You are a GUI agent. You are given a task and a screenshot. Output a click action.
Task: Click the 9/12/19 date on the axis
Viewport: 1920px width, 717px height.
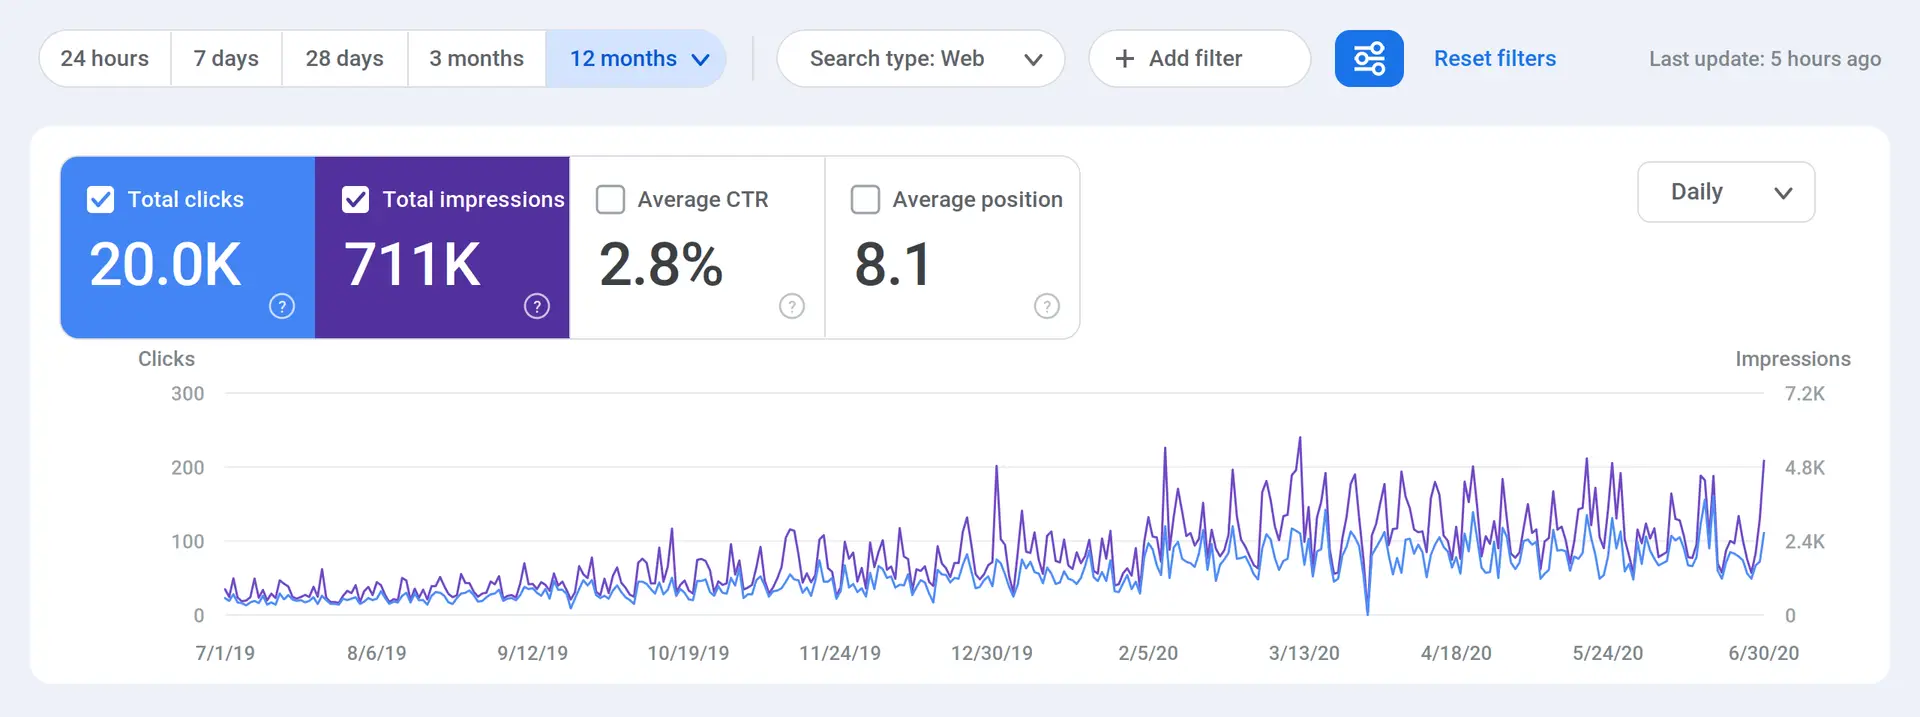[533, 653]
